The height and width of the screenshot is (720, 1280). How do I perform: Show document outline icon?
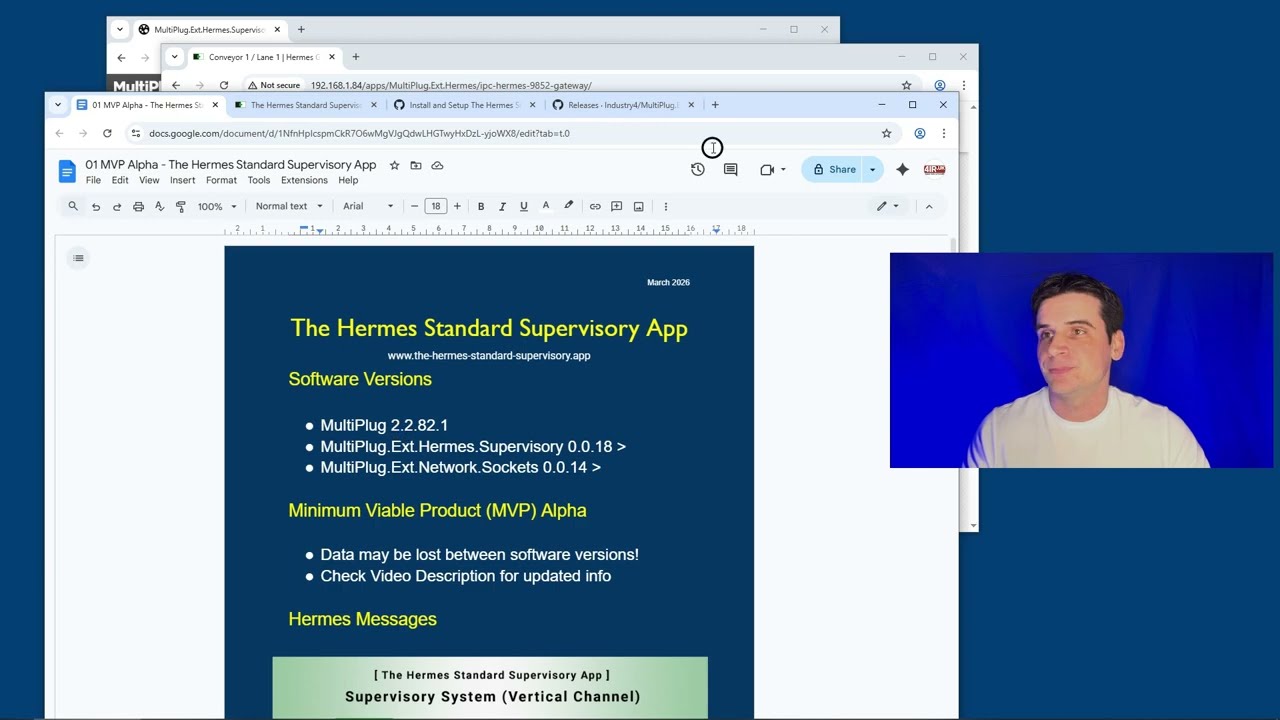click(78, 258)
